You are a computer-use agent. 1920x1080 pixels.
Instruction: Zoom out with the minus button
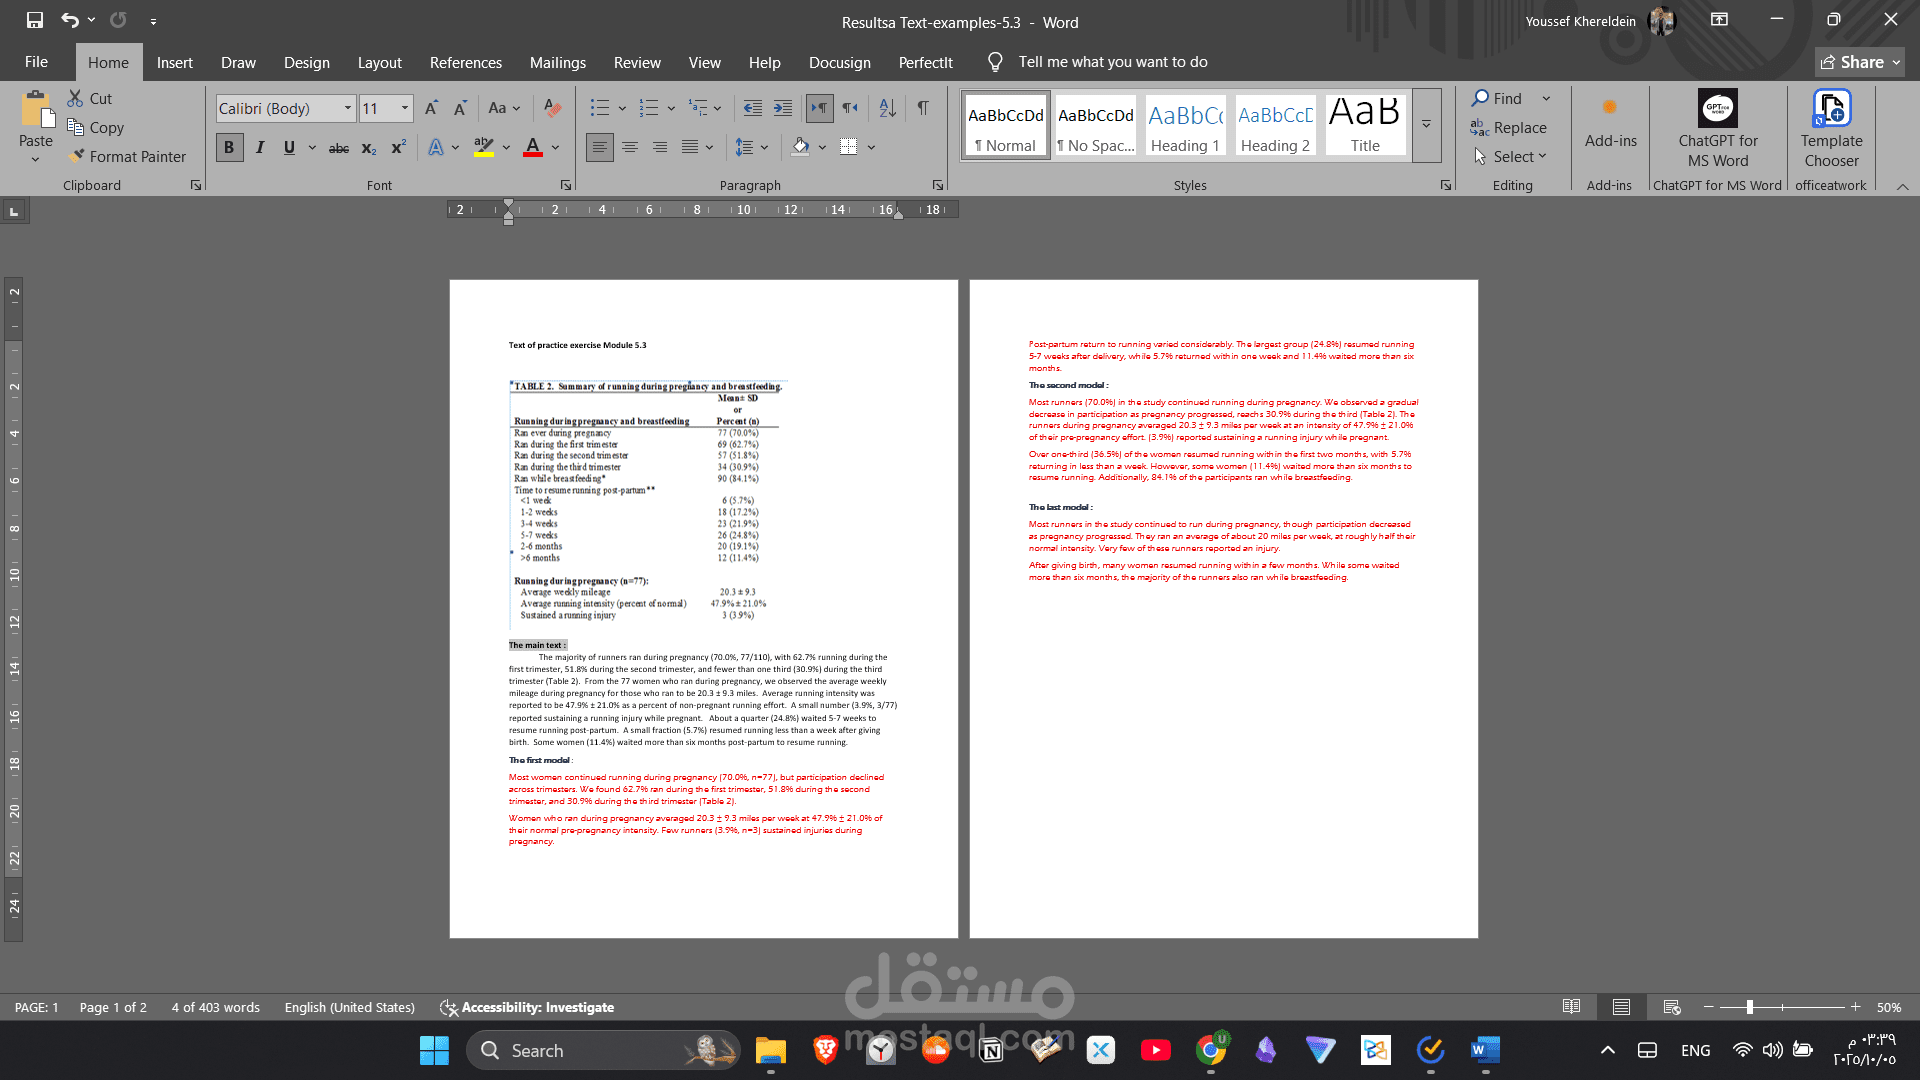[x=1709, y=1007]
